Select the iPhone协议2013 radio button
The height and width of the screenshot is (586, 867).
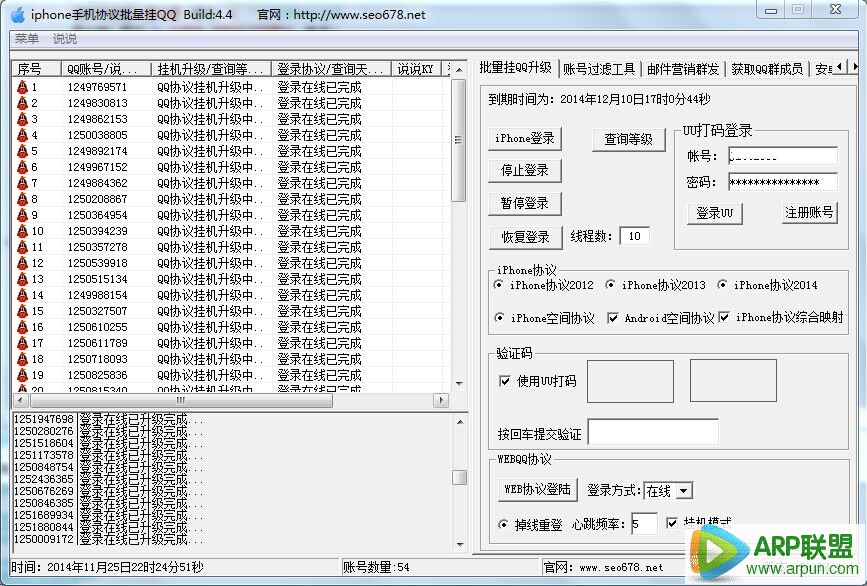610,285
